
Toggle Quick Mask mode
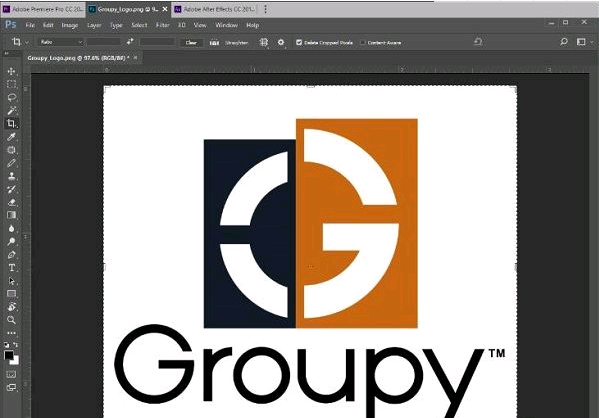point(11,374)
